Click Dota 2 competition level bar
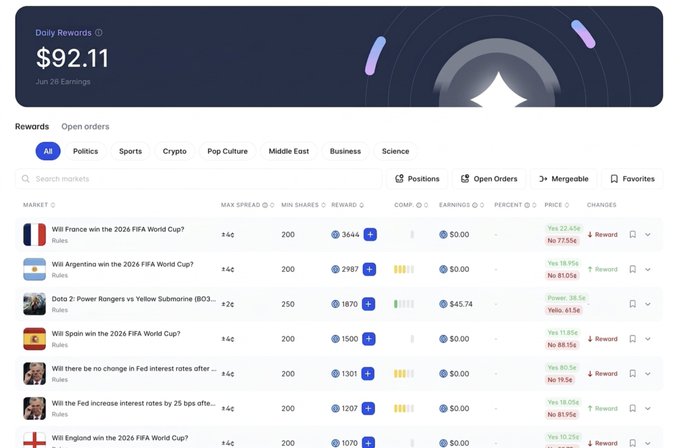This screenshot has height=448, width=680. pos(404,304)
